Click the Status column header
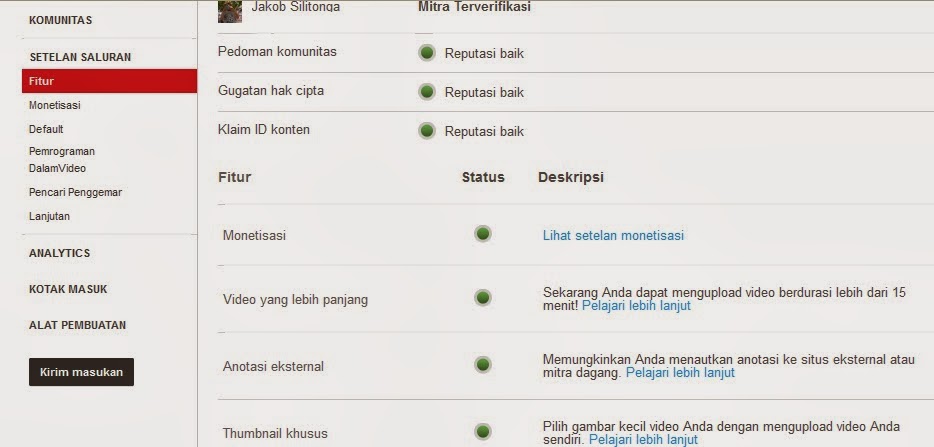Image resolution: width=934 pixels, height=447 pixels. 483,177
